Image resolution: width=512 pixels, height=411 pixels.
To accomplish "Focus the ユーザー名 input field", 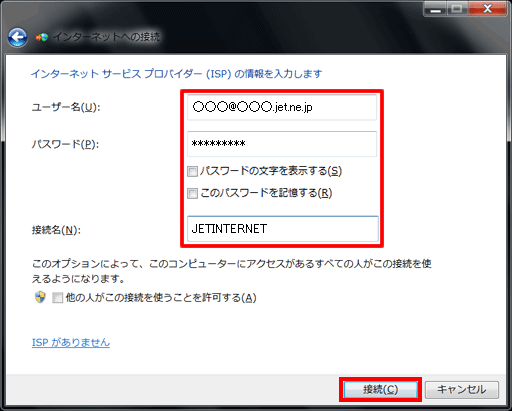I will tap(282, 107).
